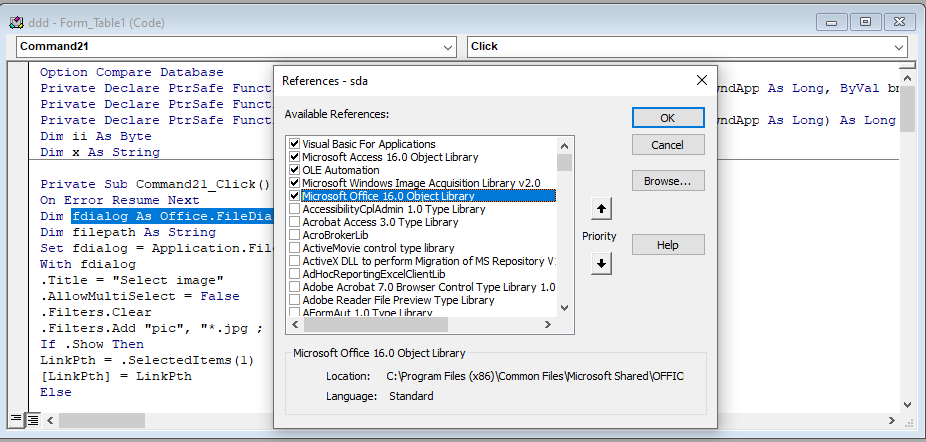The image size is (926, 442).
Task: Uncheck OLE Automation reference
Action: (294, 170)
